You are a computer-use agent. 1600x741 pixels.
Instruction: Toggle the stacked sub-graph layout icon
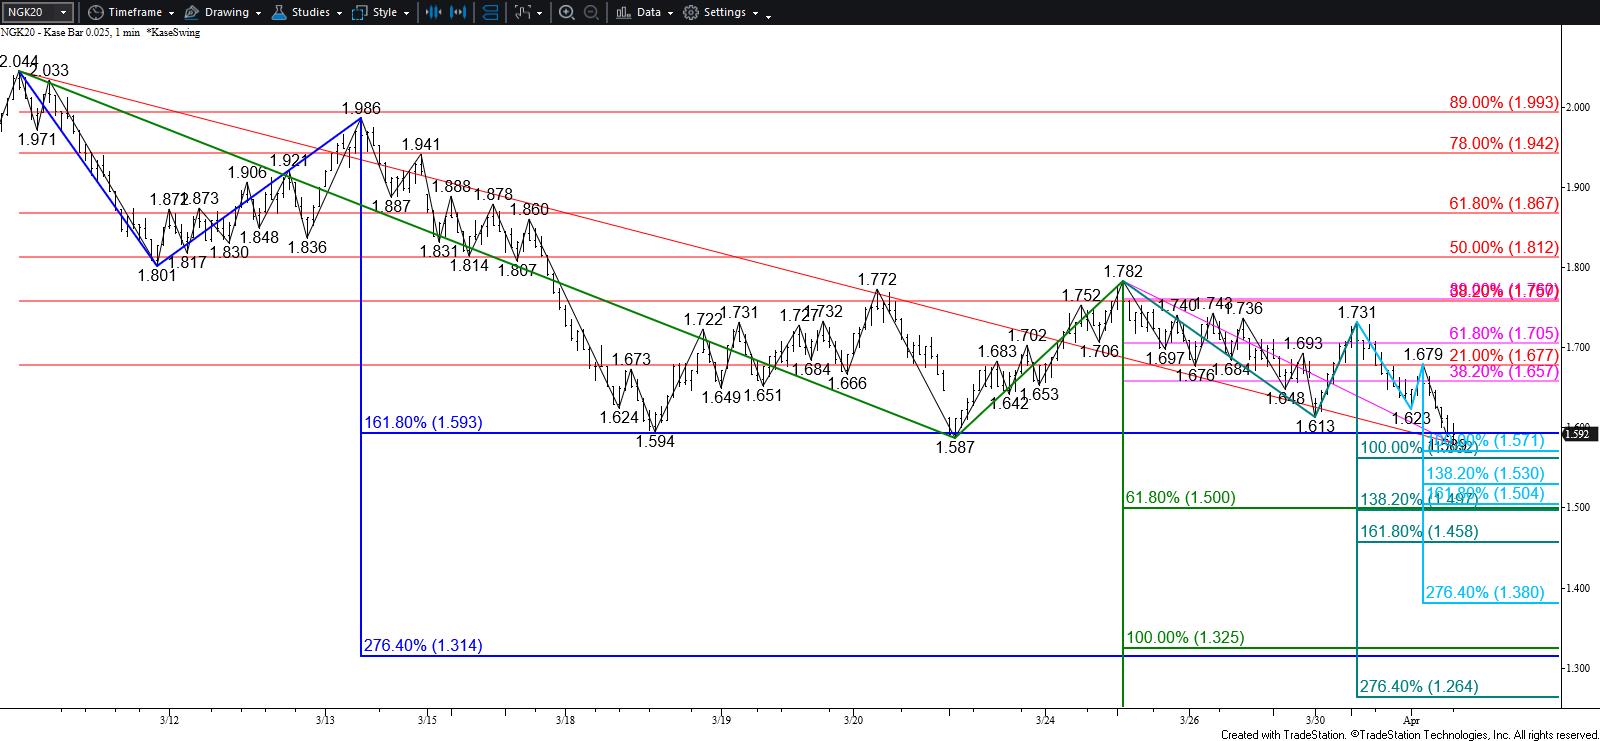point(490,12)
